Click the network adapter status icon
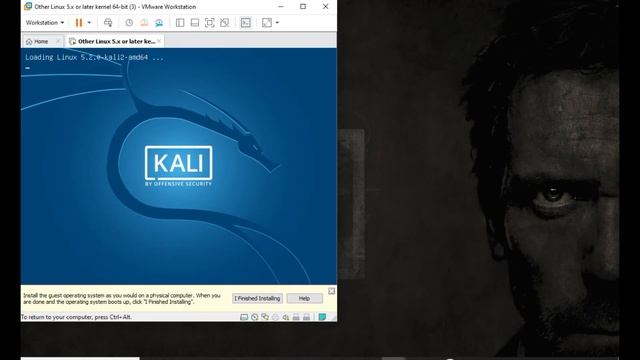The height and width of the screenshot is (360, 640). pyautogui.click(x=265, y=317)
